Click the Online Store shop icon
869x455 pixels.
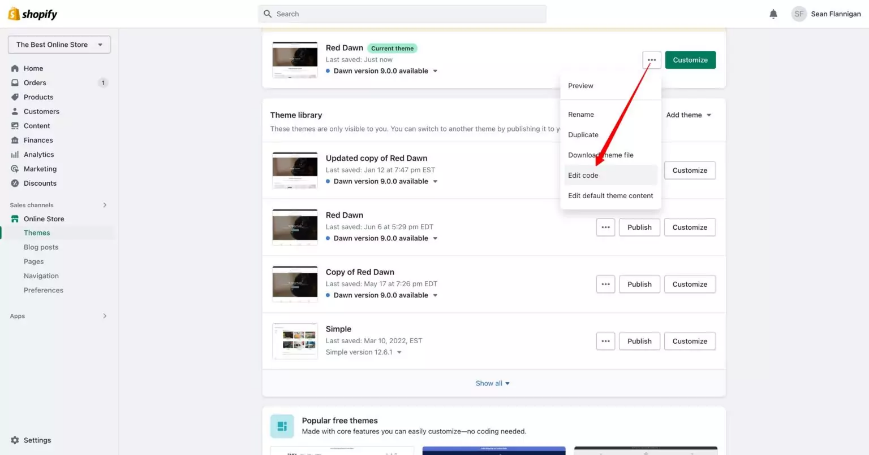pos(15,219)
